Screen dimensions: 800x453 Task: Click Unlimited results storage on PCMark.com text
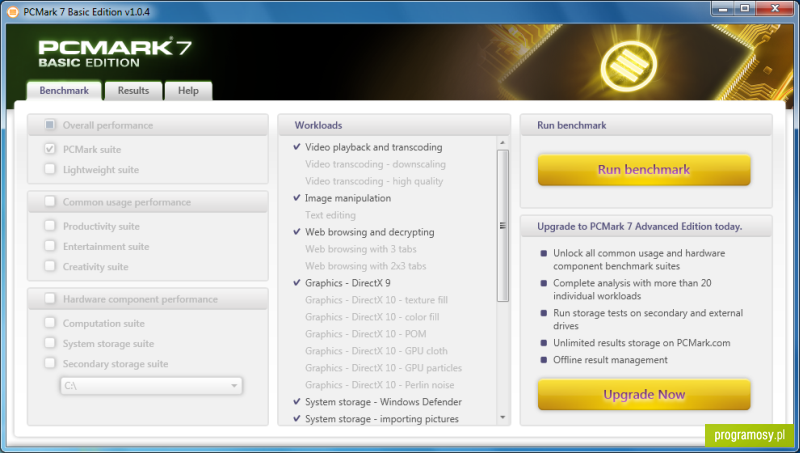coord(641,343)
